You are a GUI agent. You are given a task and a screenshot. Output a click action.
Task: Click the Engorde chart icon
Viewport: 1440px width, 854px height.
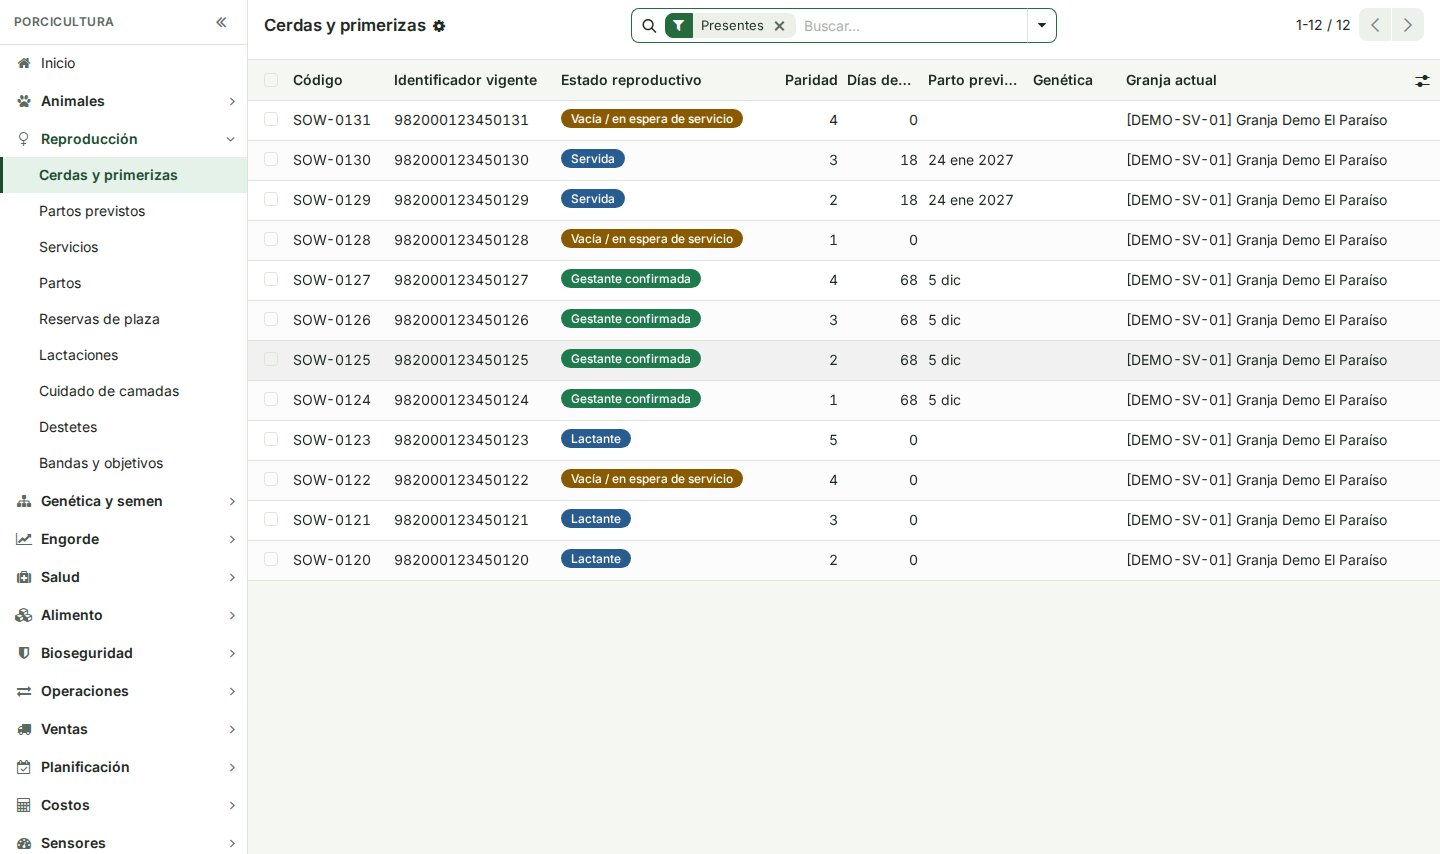24,539
